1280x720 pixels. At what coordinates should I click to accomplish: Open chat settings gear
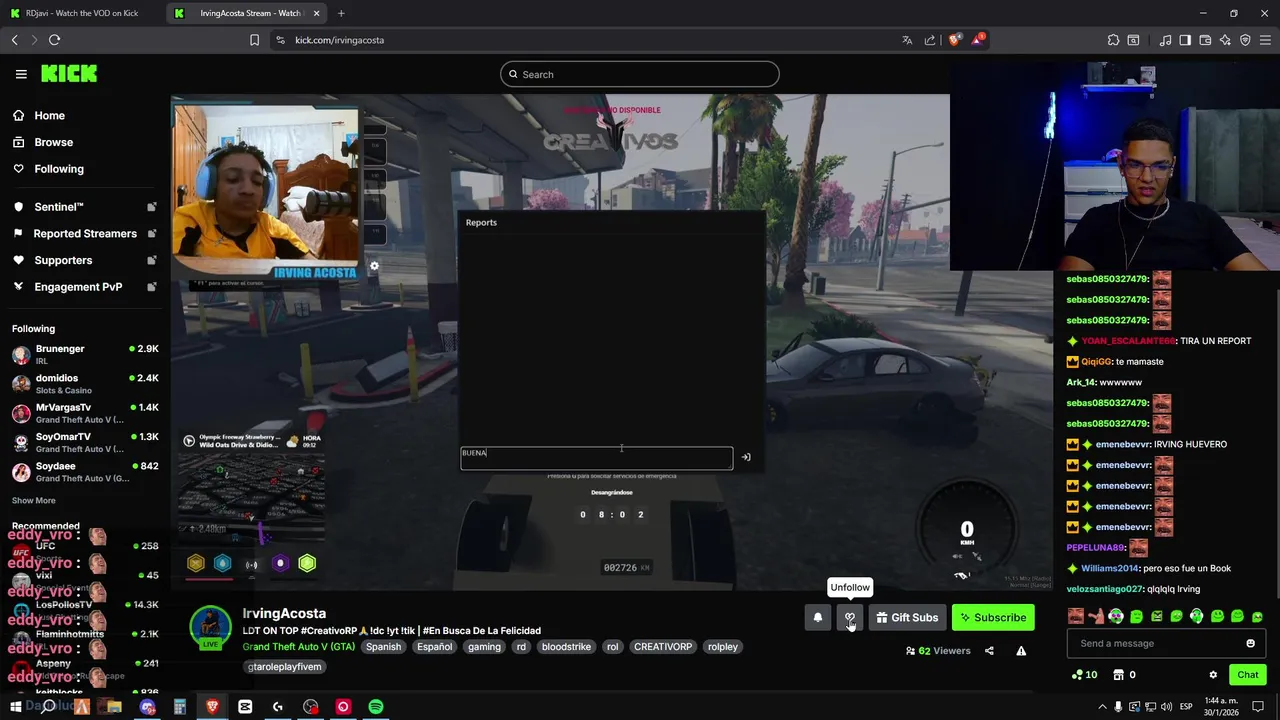pyautogui.click(x=1213, y=675)
